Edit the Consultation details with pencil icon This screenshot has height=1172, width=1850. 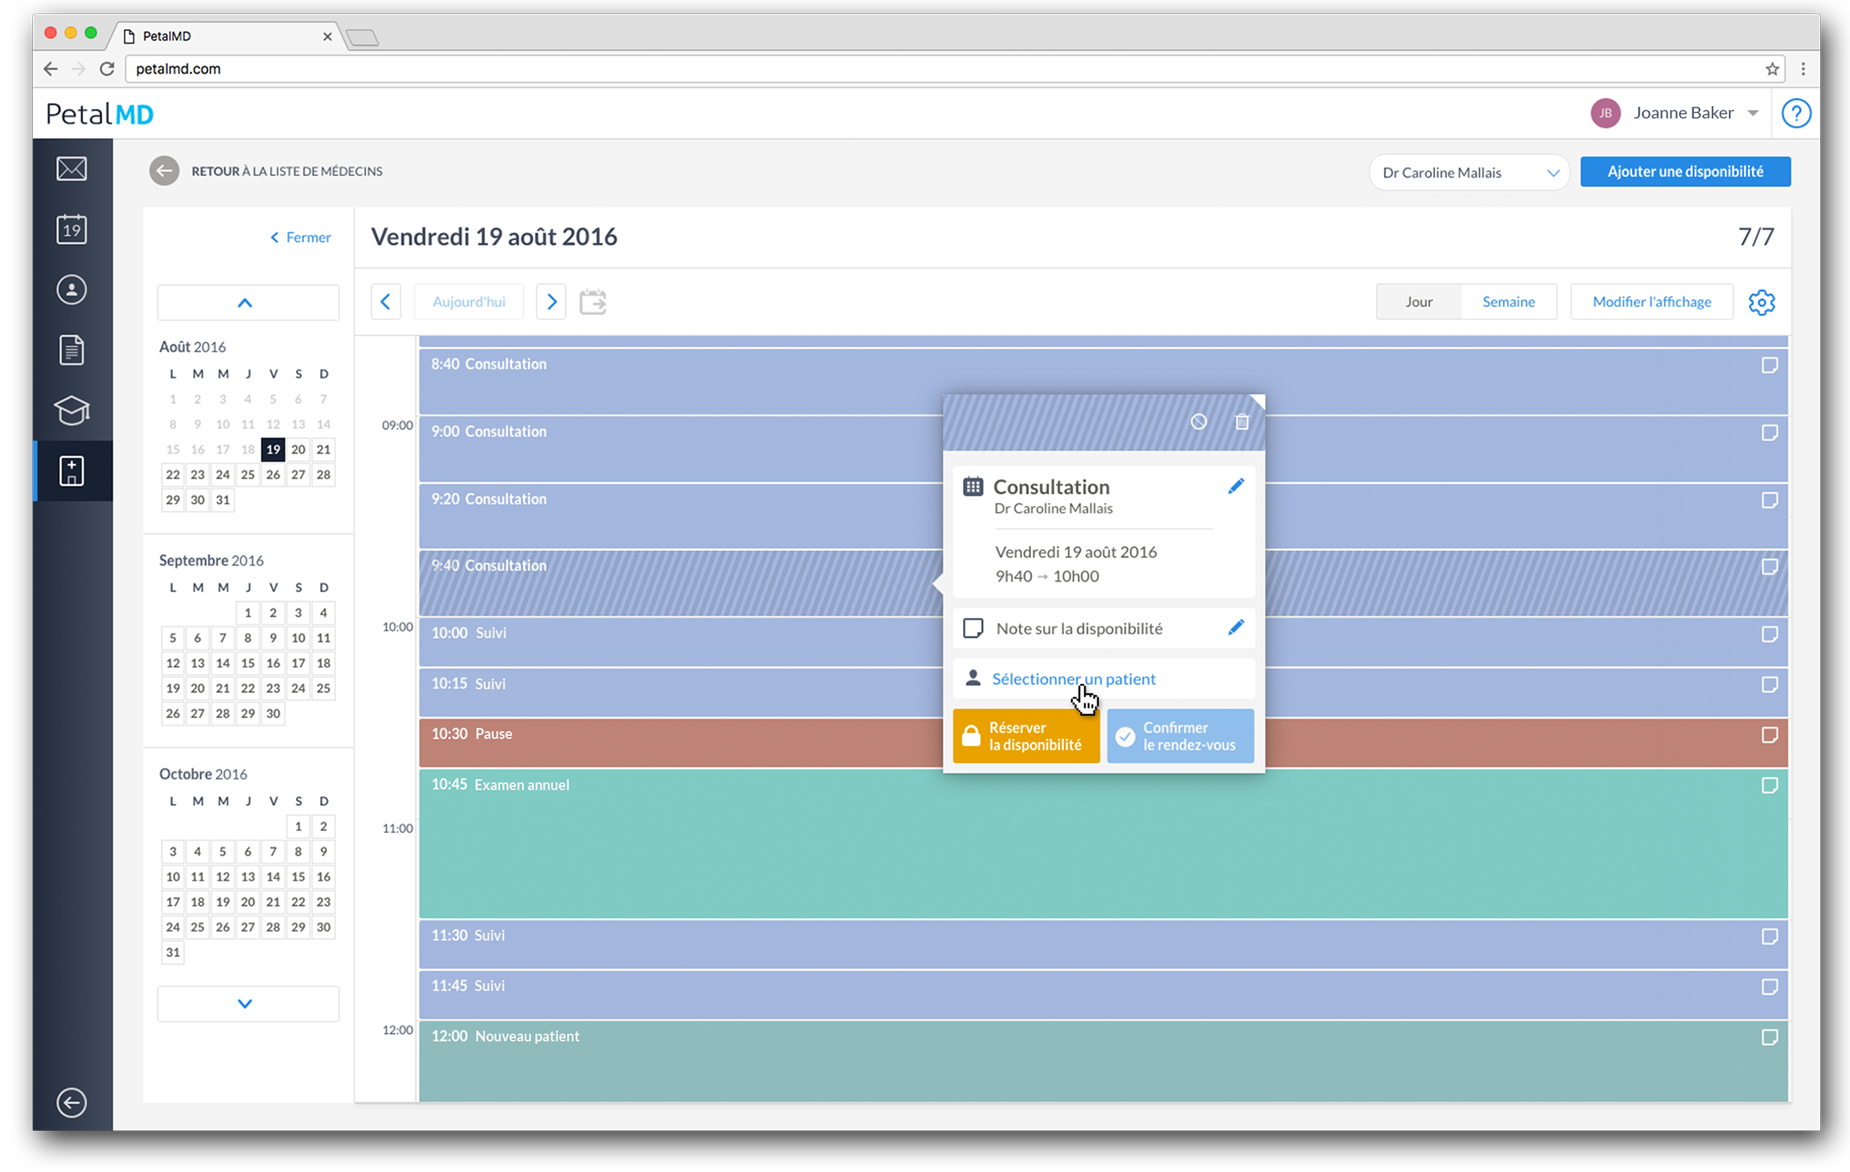1236,486
